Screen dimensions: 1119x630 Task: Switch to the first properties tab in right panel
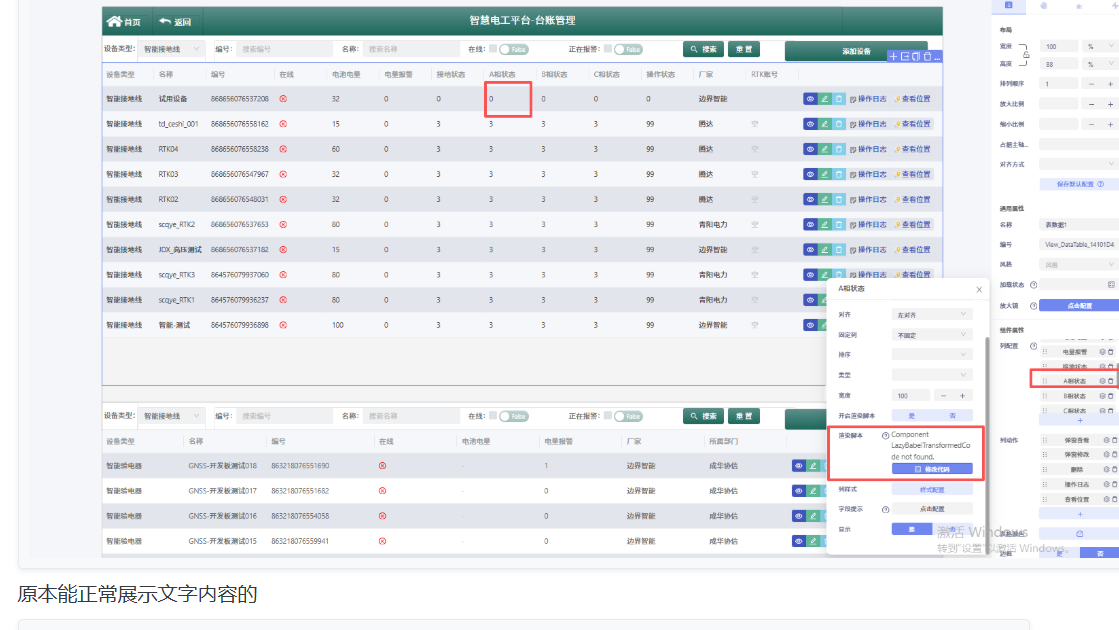click(1008, 6)
